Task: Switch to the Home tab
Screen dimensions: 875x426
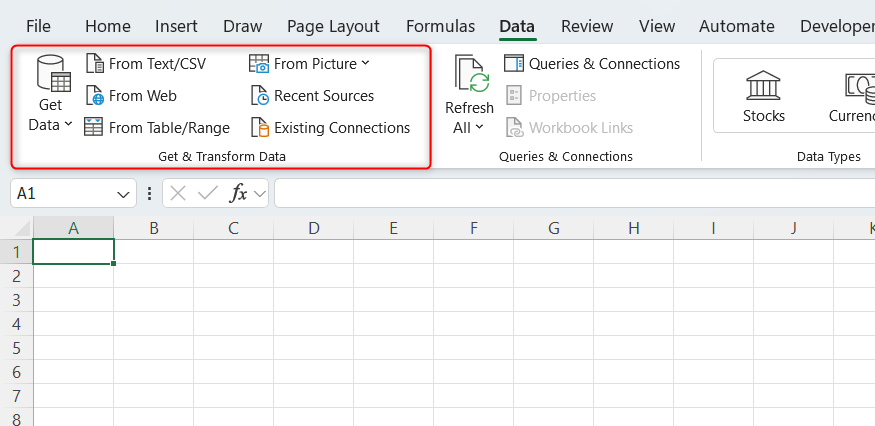Action: pyautogui.click(x=108, y=26)
